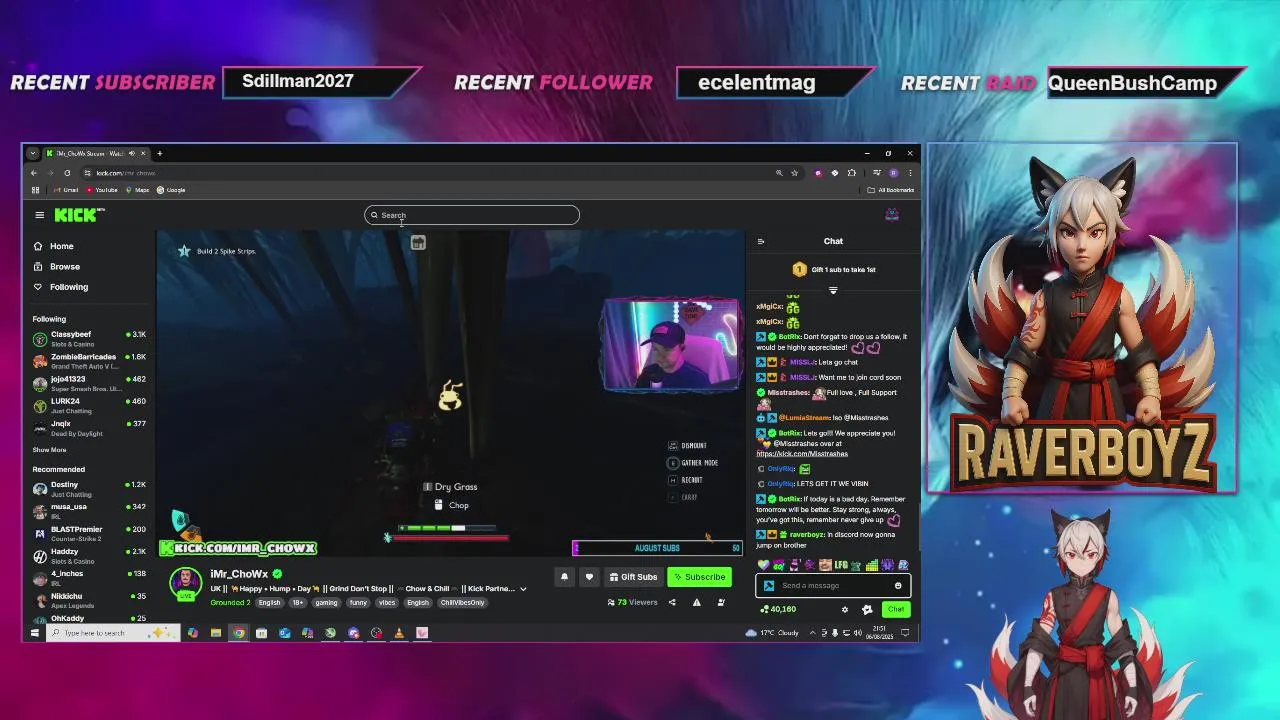Open the emoji picker in chat input
The image size is (1280, 720).
(898, 586)
